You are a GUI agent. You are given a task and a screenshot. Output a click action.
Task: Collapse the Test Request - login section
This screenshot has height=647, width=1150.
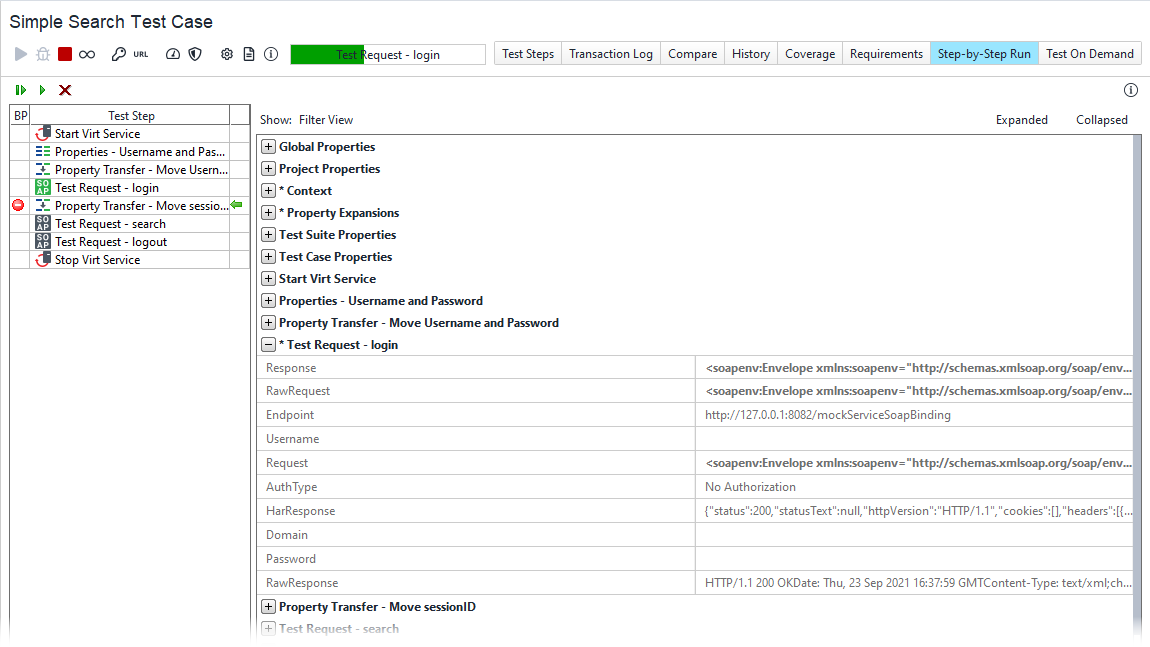pos(268,344)
